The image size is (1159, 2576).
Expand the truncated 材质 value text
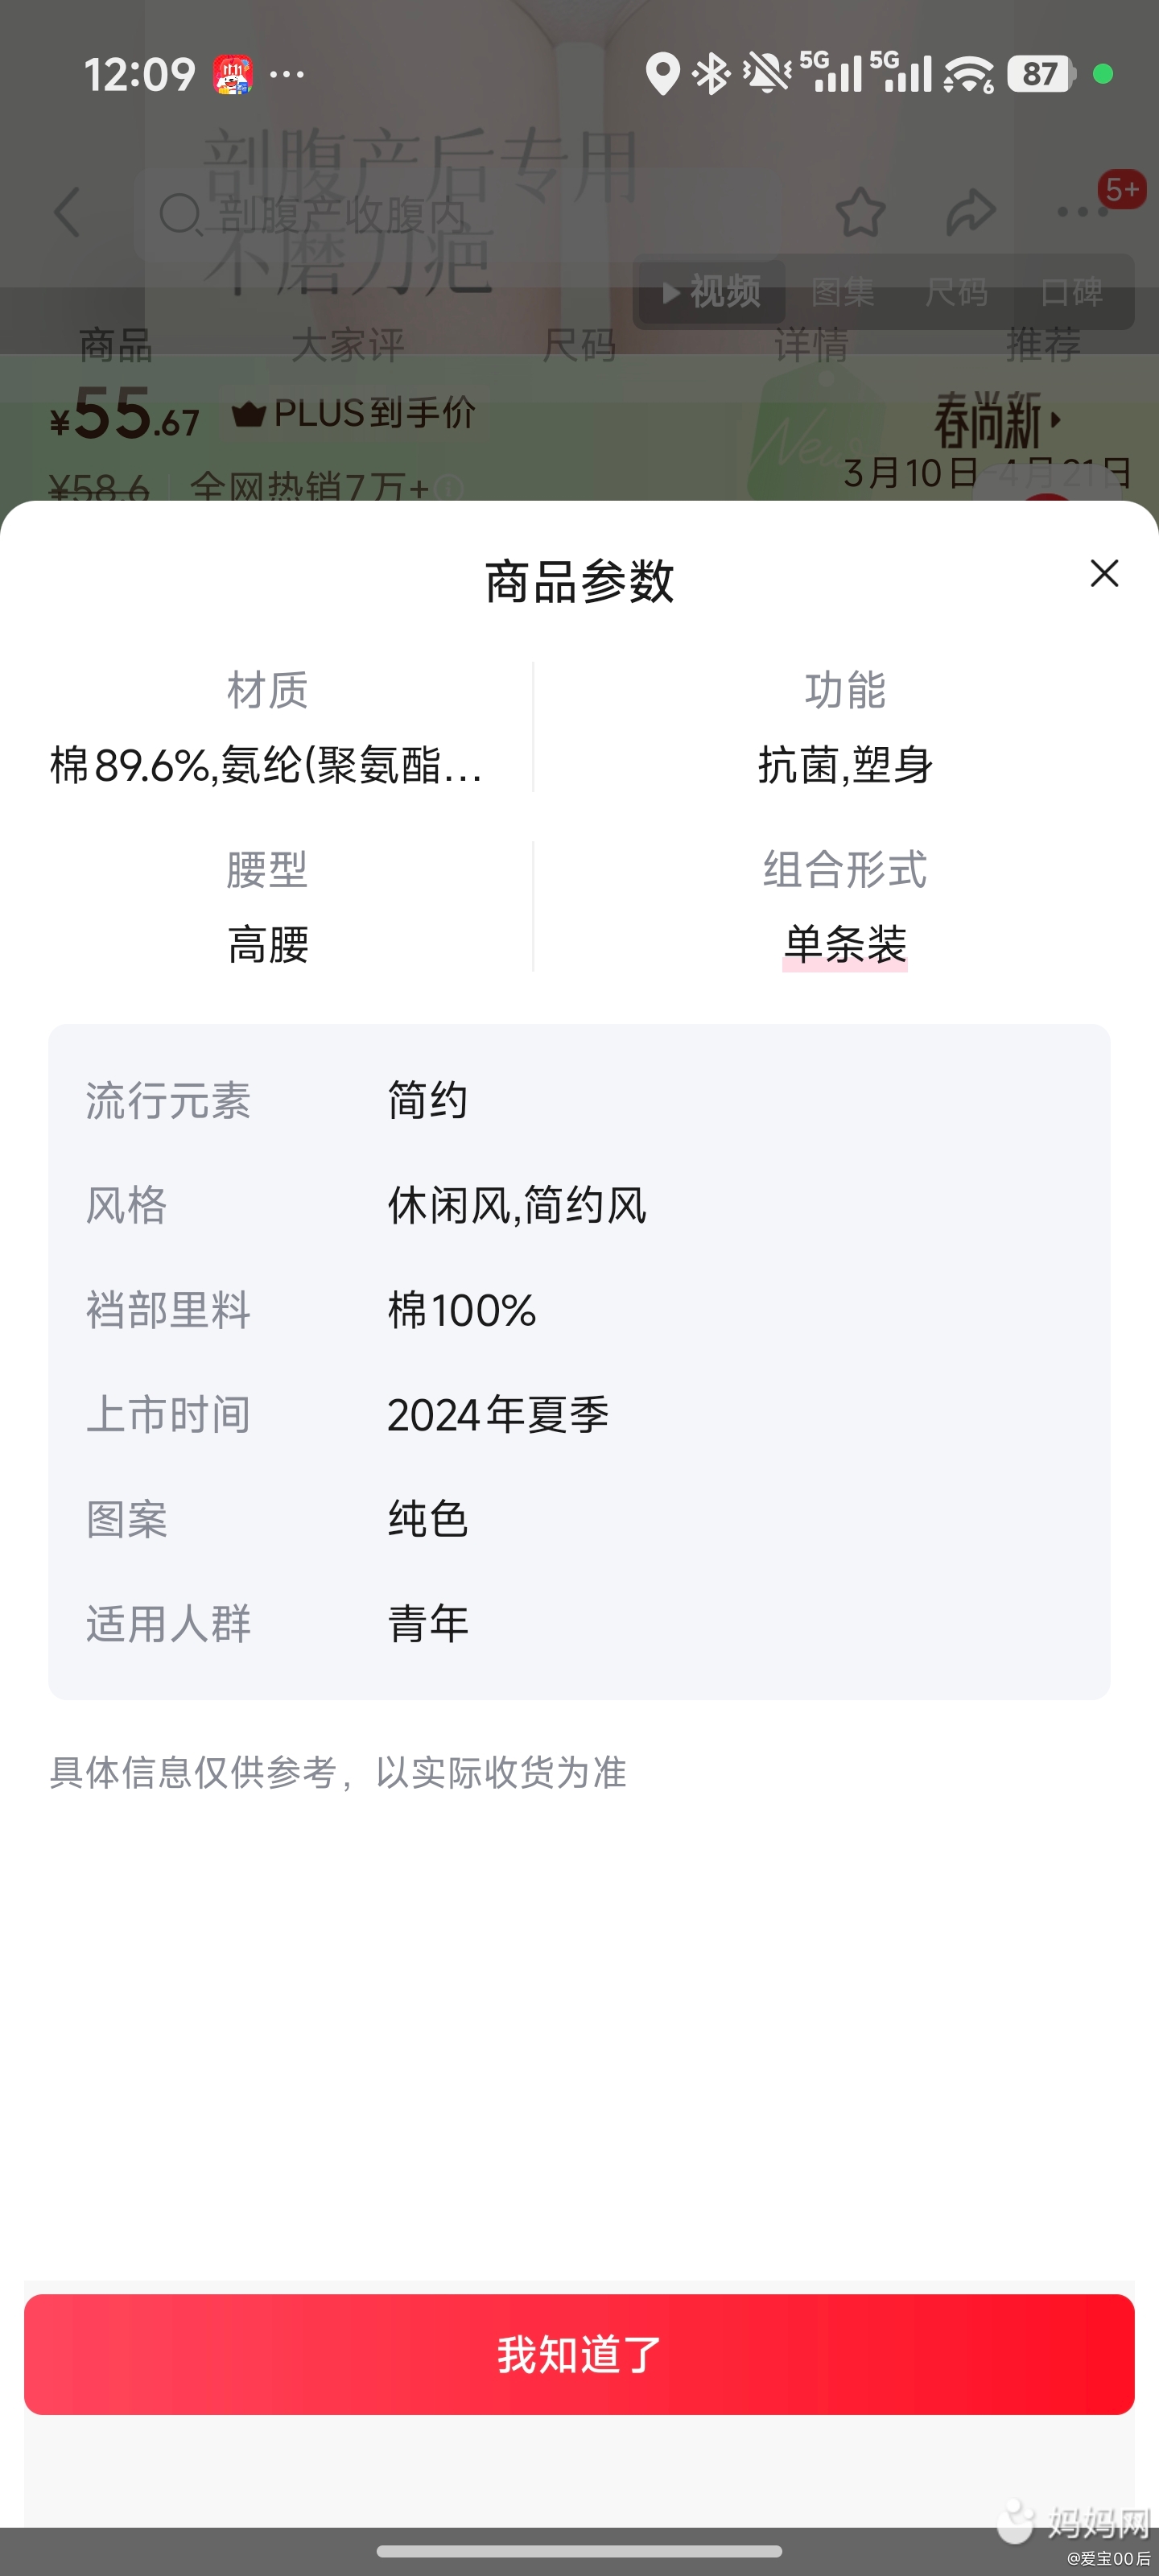266,766
